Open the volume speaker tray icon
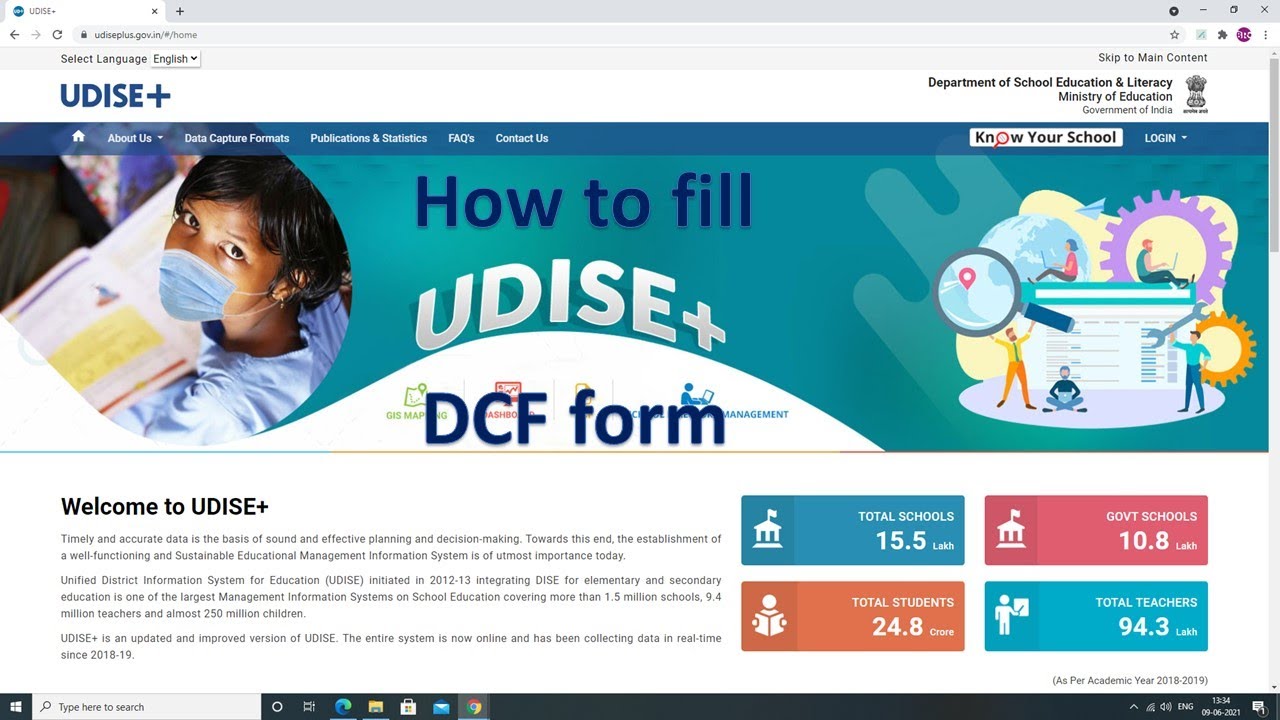 point(1166,707)
